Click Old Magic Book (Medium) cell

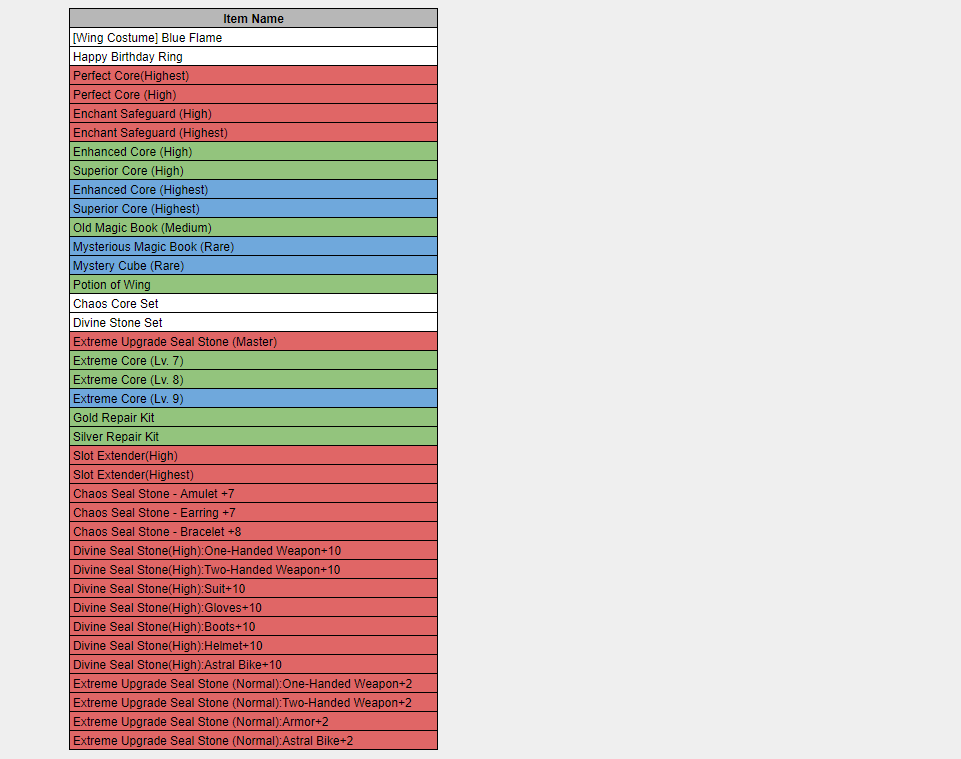click(253, 227)
